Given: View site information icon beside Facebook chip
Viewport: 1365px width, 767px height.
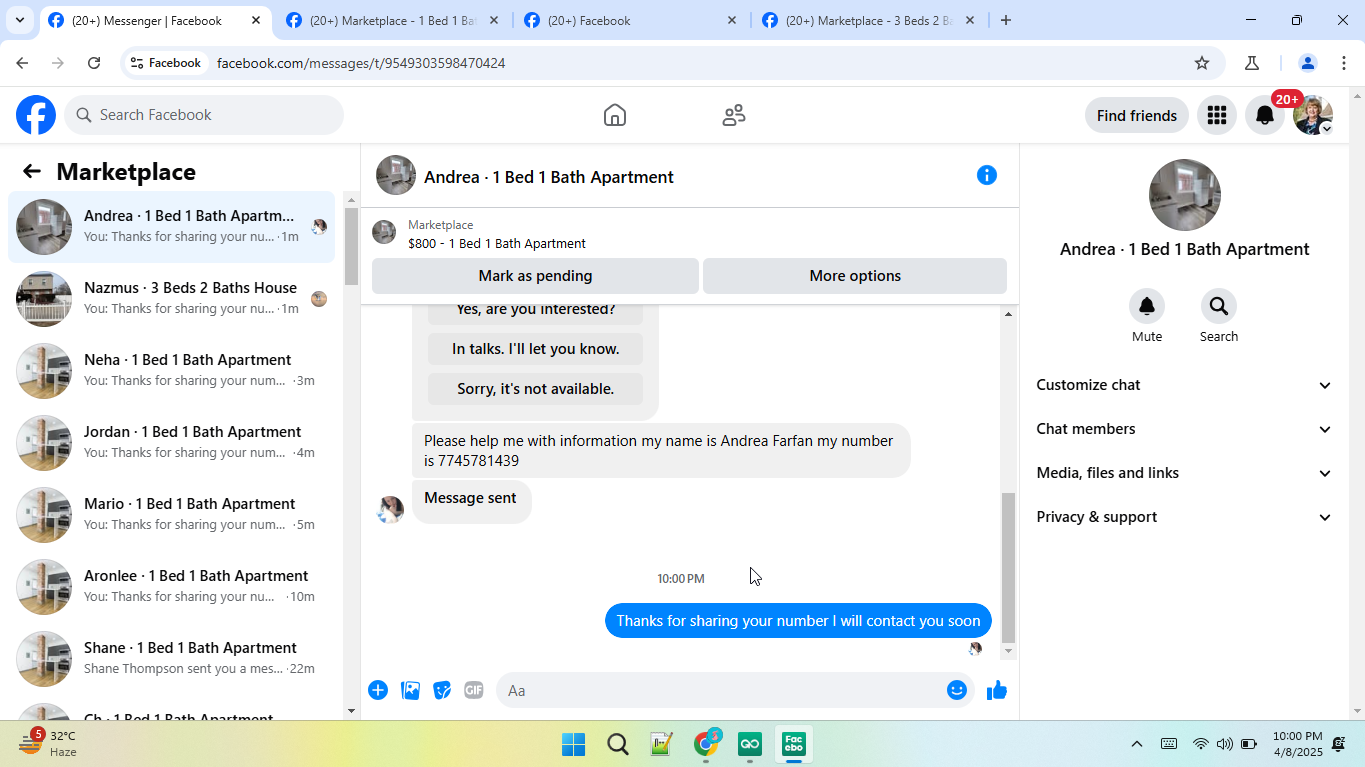Looking at the screenshot, I should (137, 63).
